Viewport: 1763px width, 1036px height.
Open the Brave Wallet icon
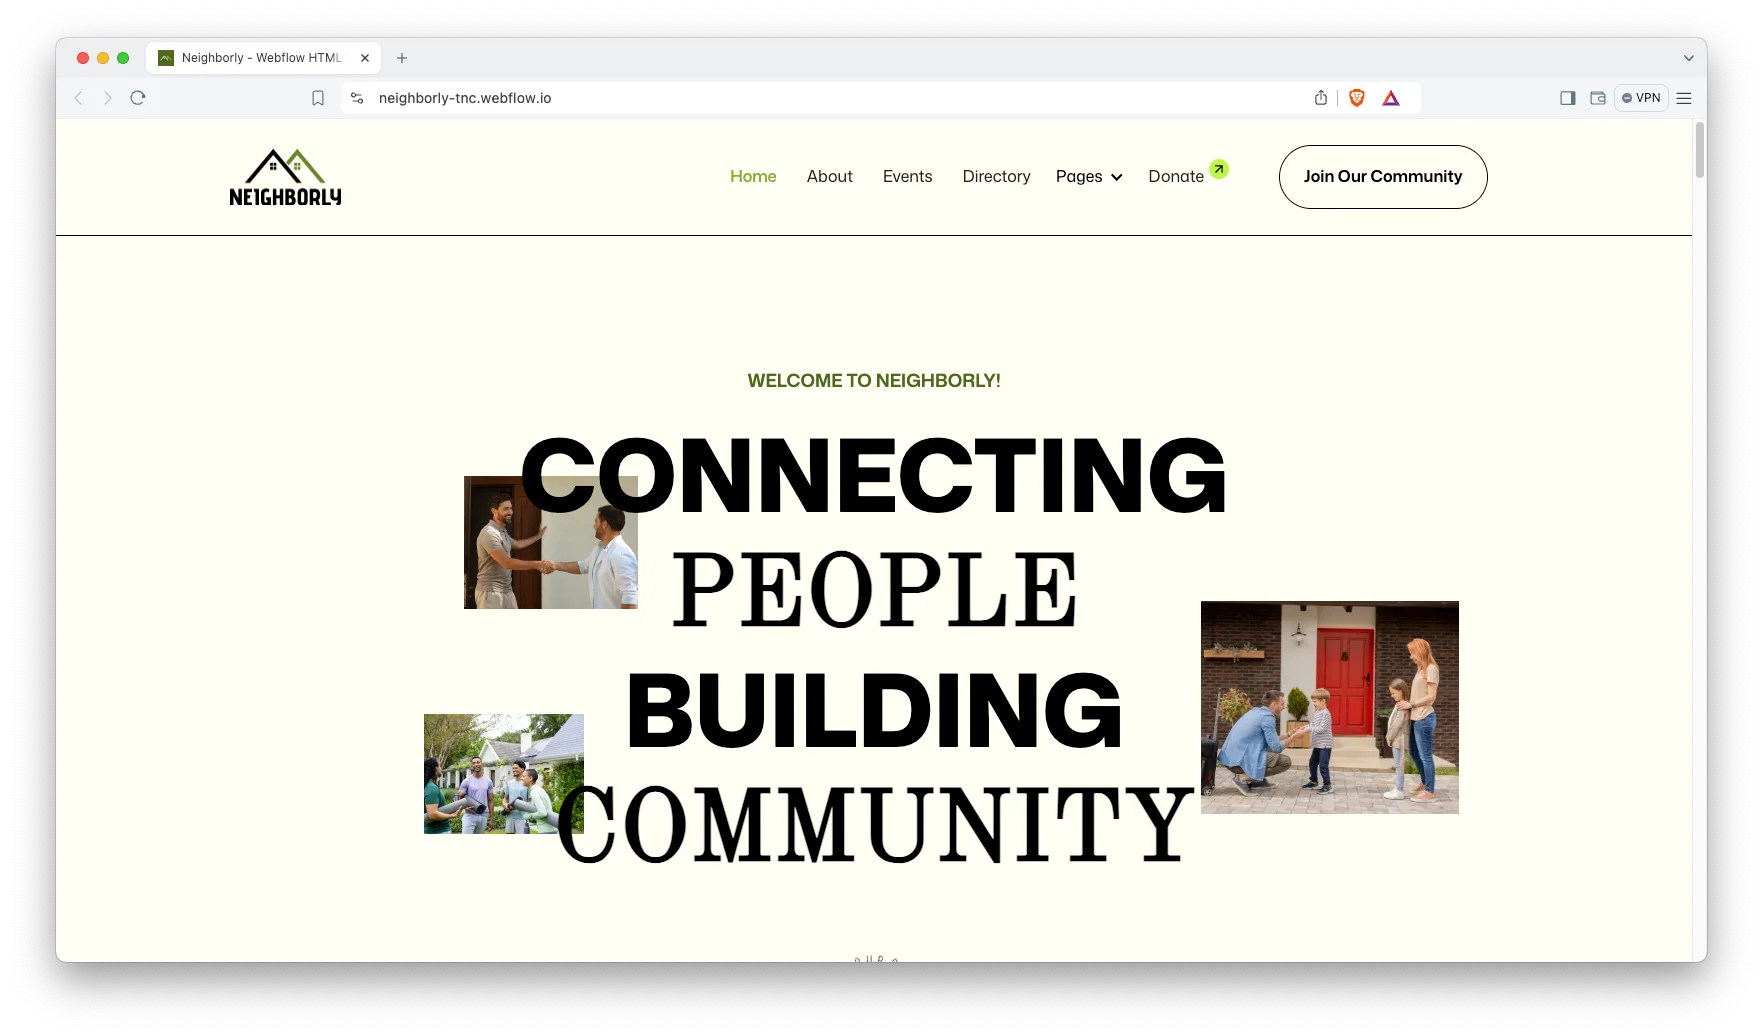[x=1598, y=98]
